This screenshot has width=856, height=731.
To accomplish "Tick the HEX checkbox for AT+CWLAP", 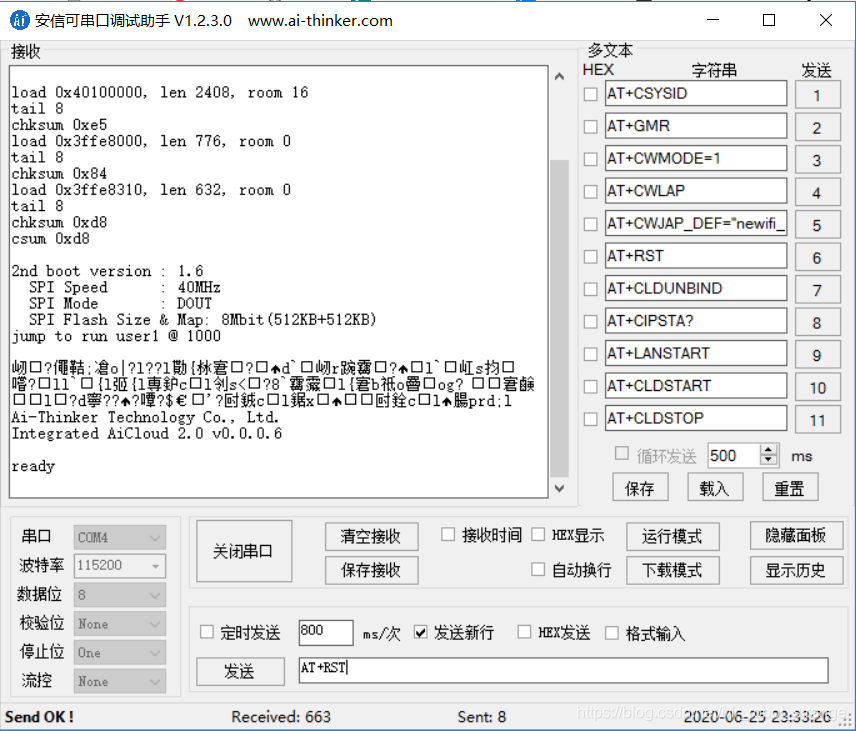I will (x=590, y=192).
